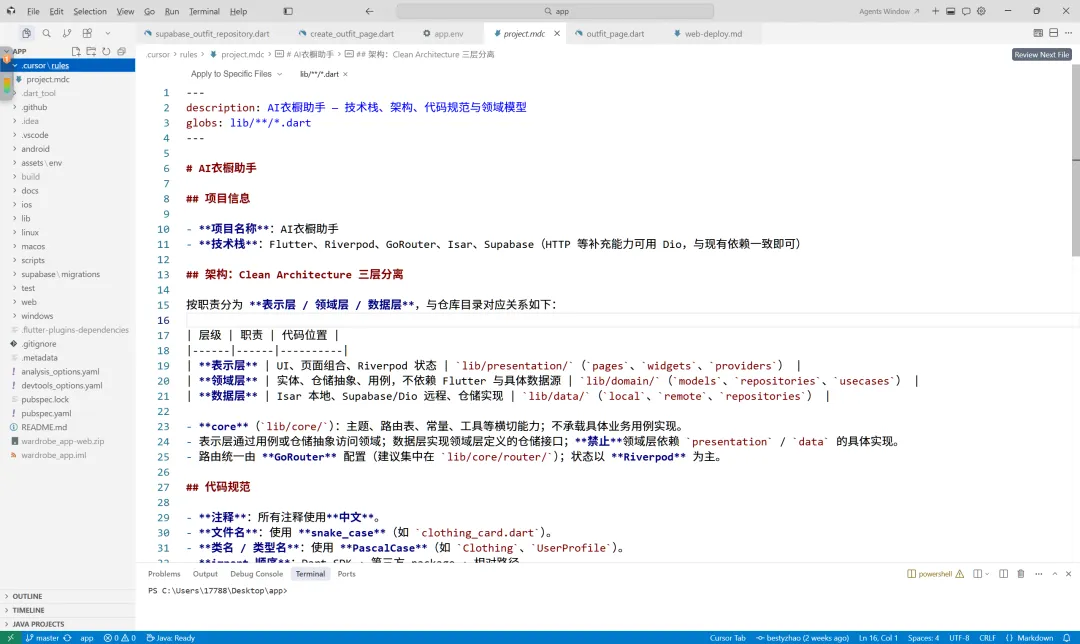Switch to the Ports panel tab
The height and width of the screenshot is (644, 1080).
346,574
